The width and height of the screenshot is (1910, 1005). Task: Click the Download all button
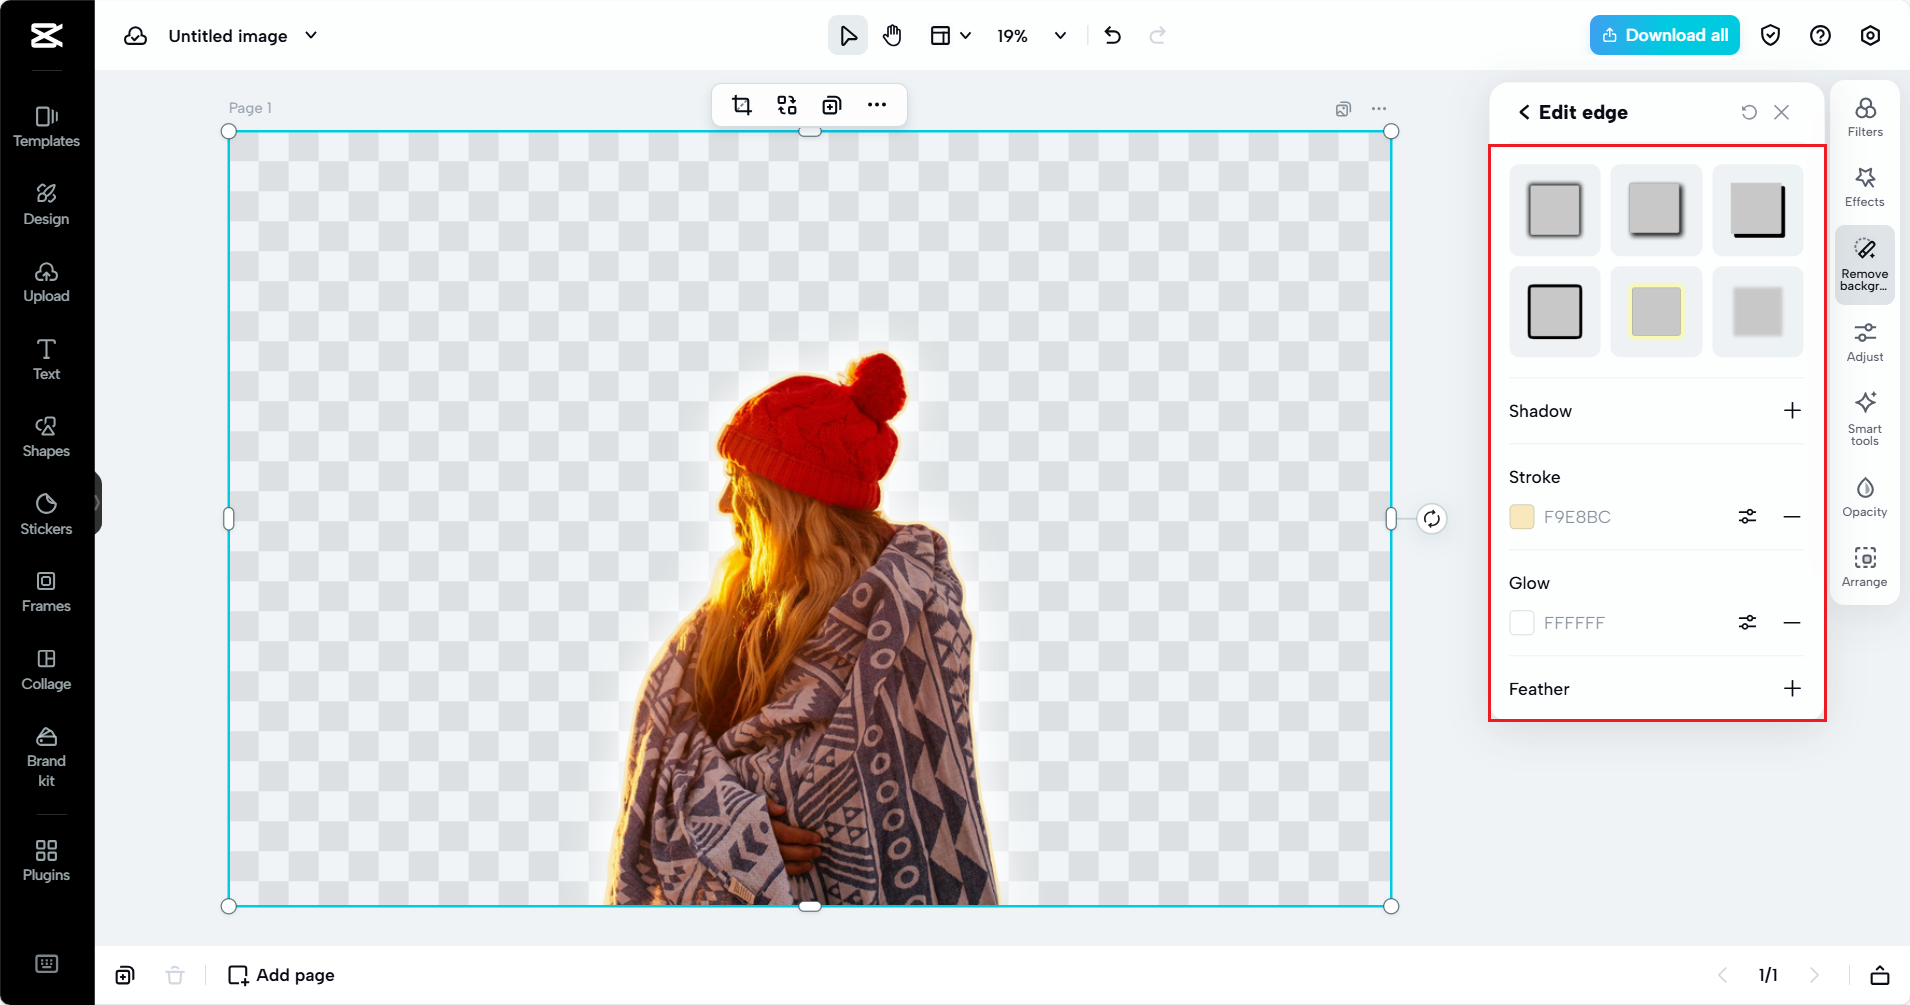coord(1663,35)
